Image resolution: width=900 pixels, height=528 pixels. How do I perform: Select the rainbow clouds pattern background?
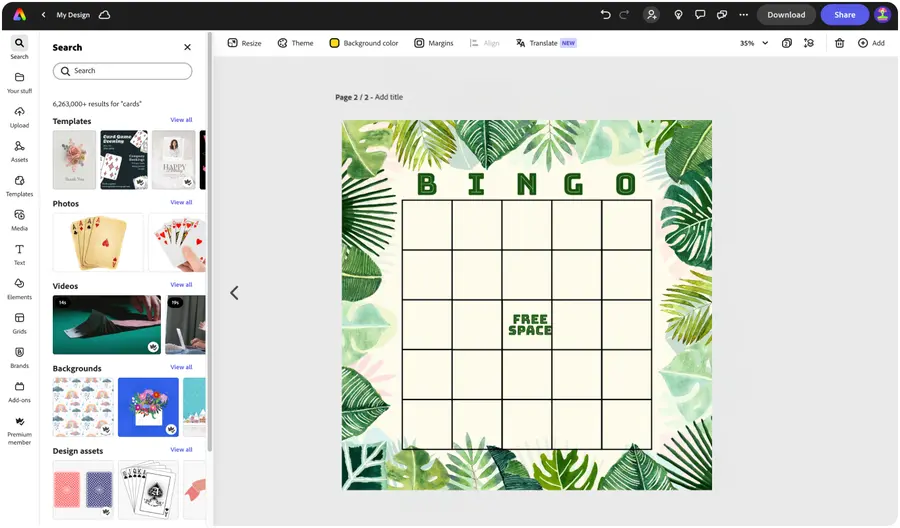click(x=83, y=407)
